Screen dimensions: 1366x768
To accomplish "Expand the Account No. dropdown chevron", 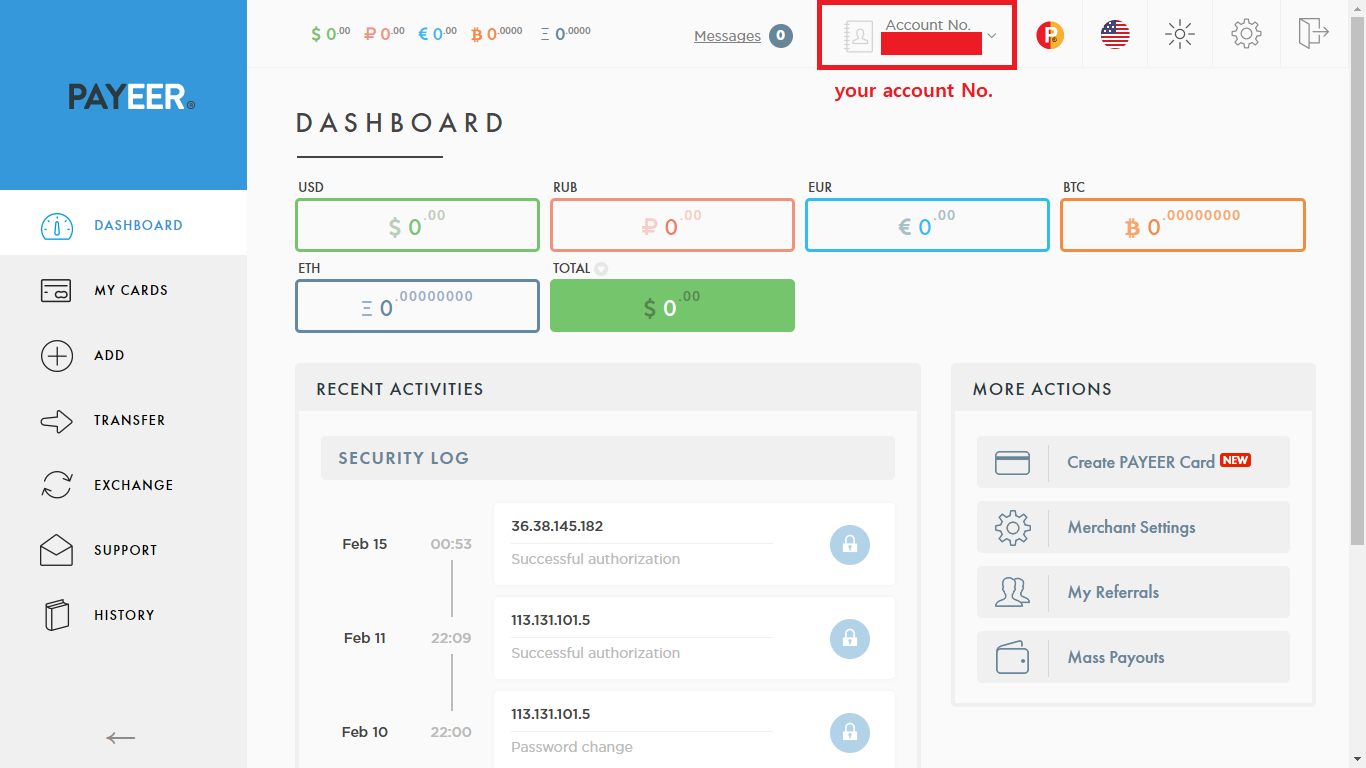I will click(x=991, y=36).
